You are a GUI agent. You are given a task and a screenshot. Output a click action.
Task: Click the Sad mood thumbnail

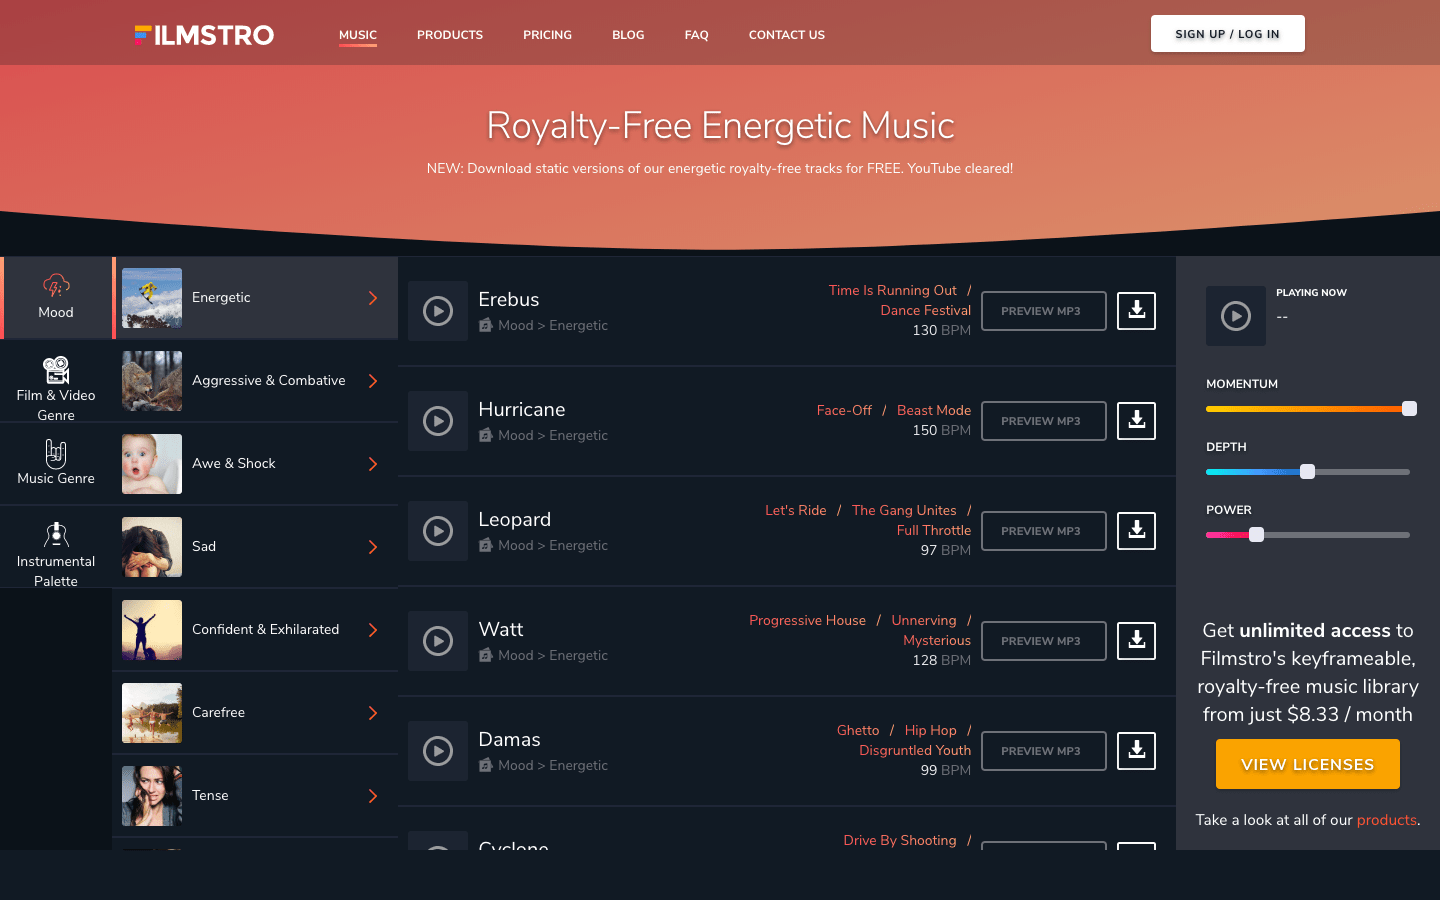152,547
